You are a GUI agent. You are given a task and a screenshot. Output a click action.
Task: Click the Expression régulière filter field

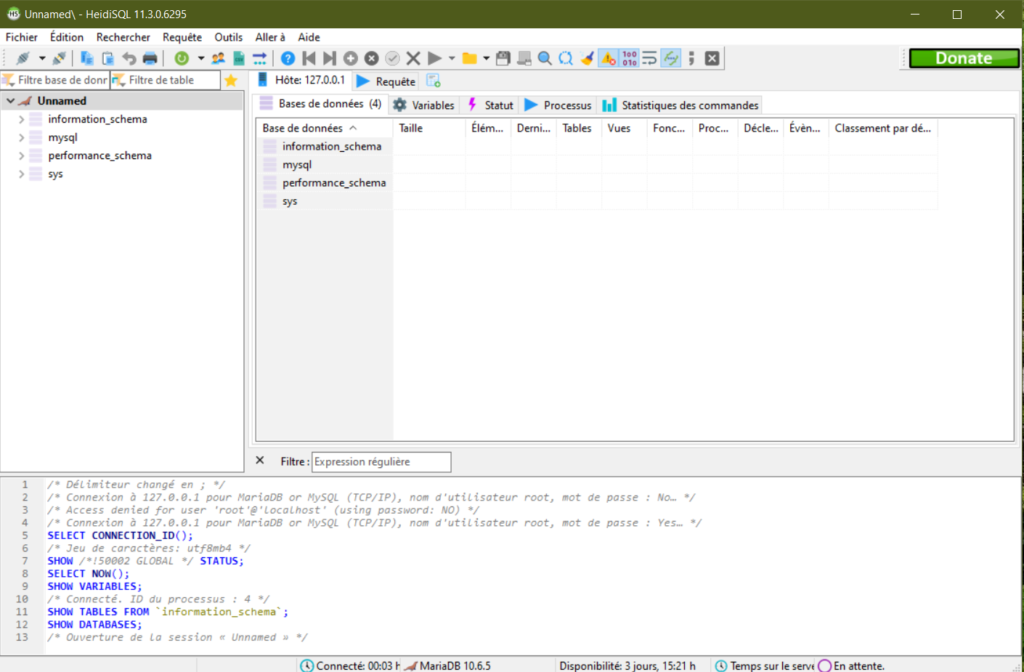point(381,462)
